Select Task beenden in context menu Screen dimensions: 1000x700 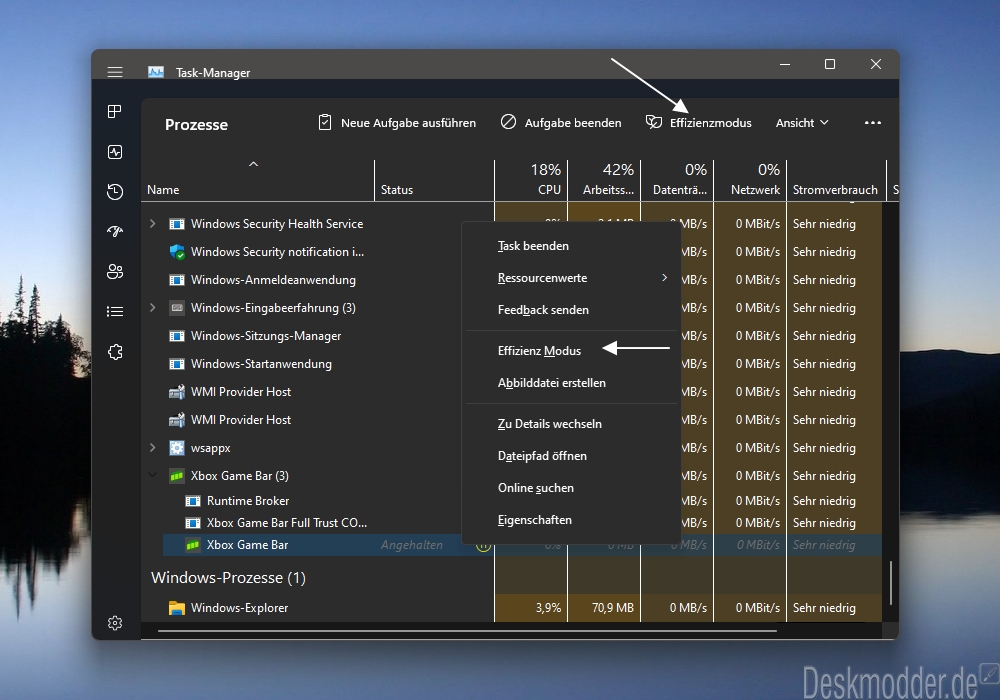pyautogui.click(x=571, y=245)
